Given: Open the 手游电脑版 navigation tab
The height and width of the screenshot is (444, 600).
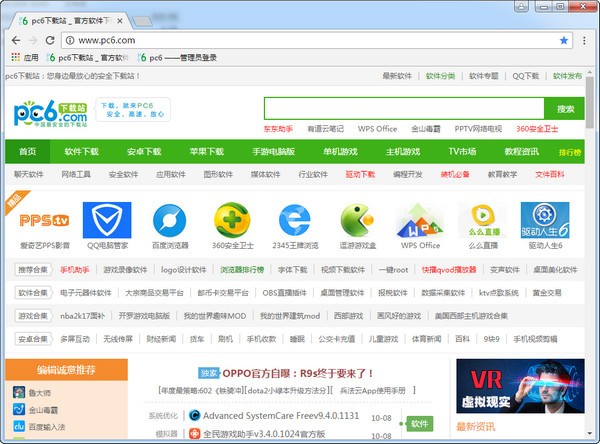Looking at the screenshot, I should (273, 152).
